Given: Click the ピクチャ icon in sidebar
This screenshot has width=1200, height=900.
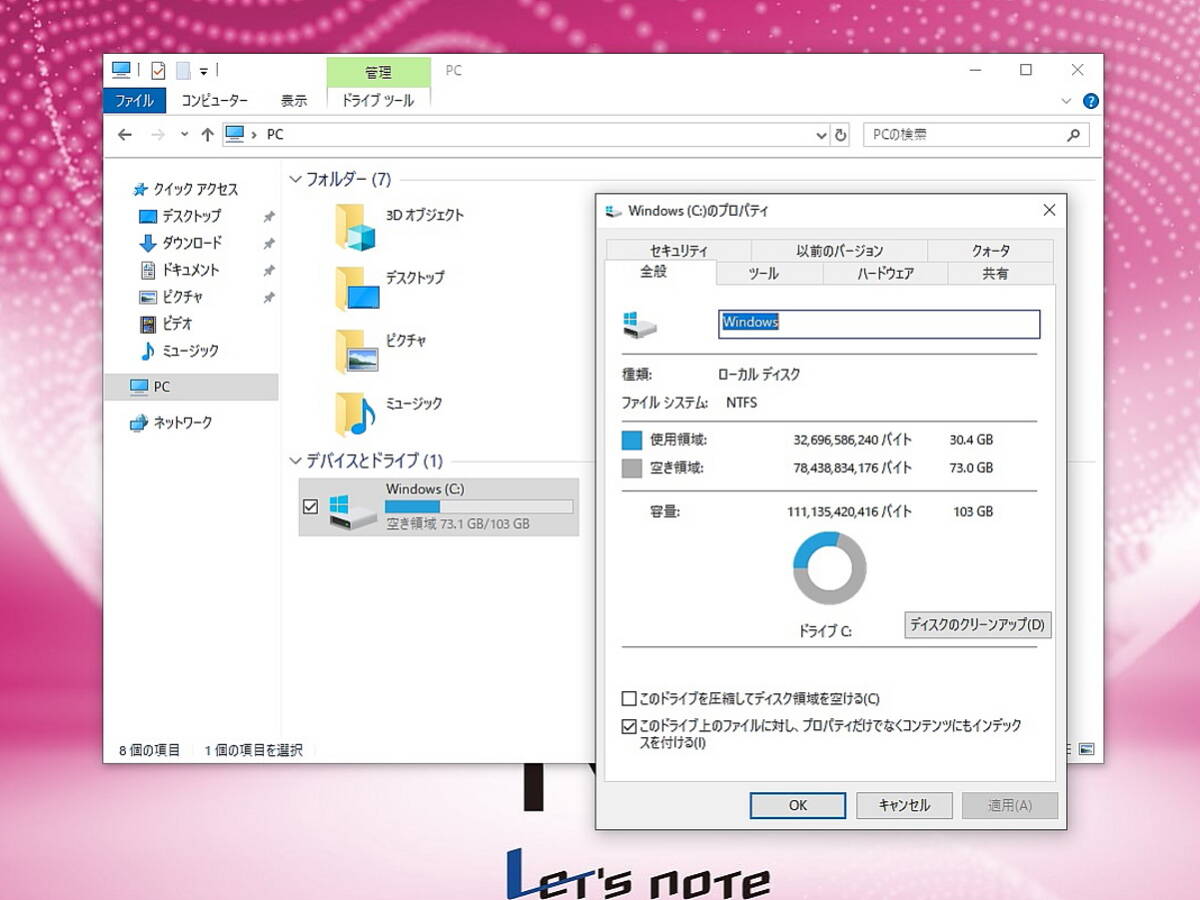Looking at the screenshot, I should pyautogui.click(x=148, y=297).
